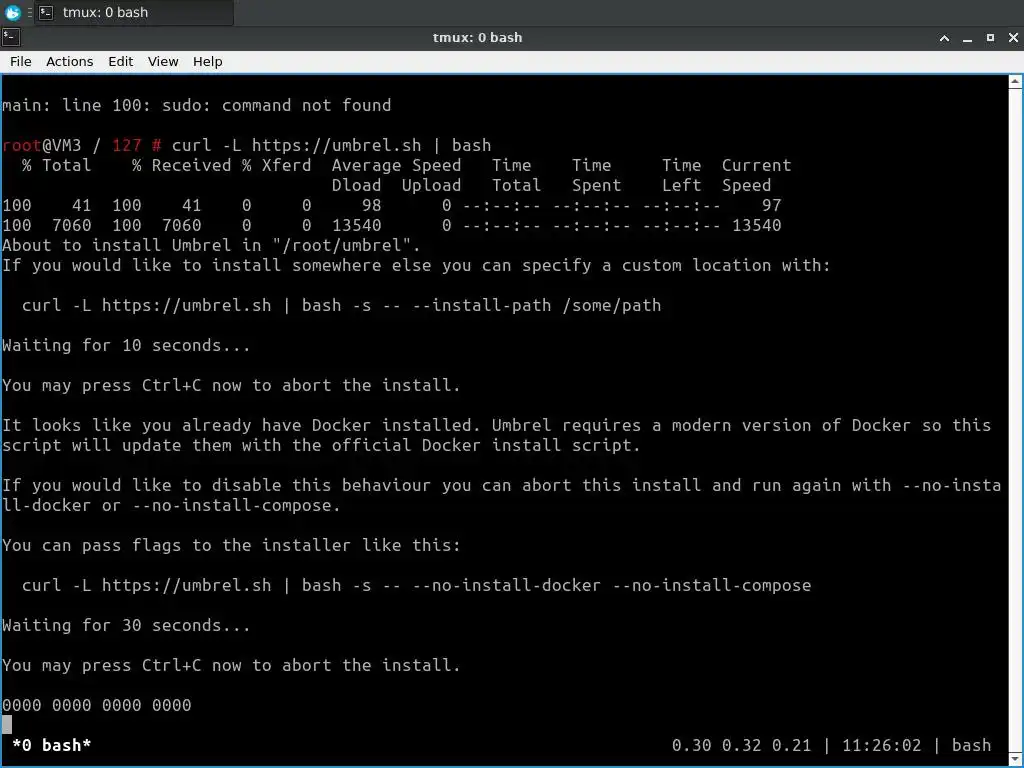
Task: Click the terminal icon in window titlebar
Action: point(10,37)
